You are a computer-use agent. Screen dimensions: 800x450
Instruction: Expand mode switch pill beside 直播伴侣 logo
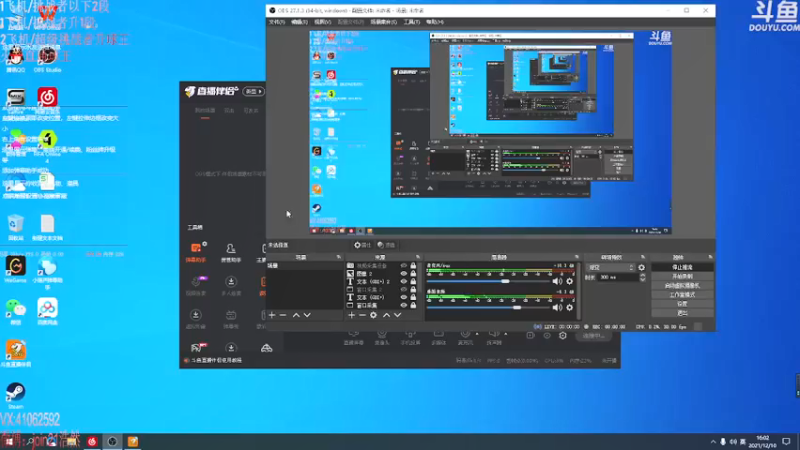(254, 91)
